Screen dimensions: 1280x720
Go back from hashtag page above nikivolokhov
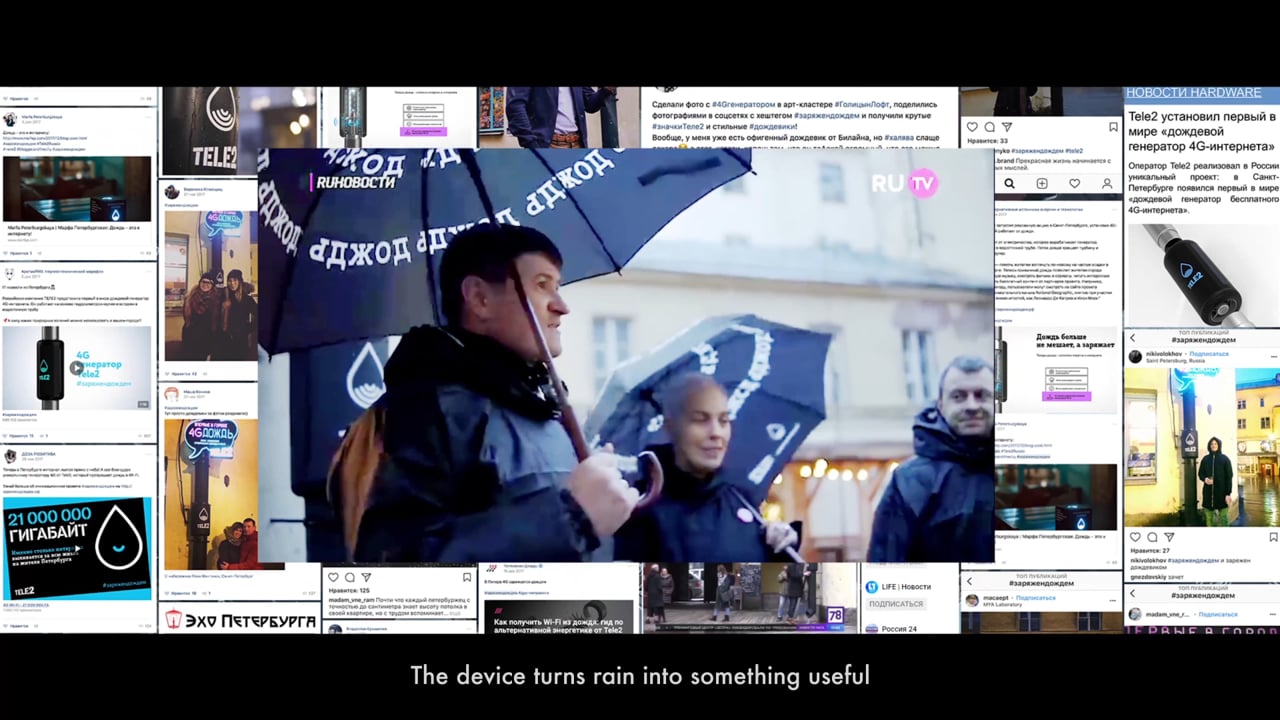[x=1132, y=339]
